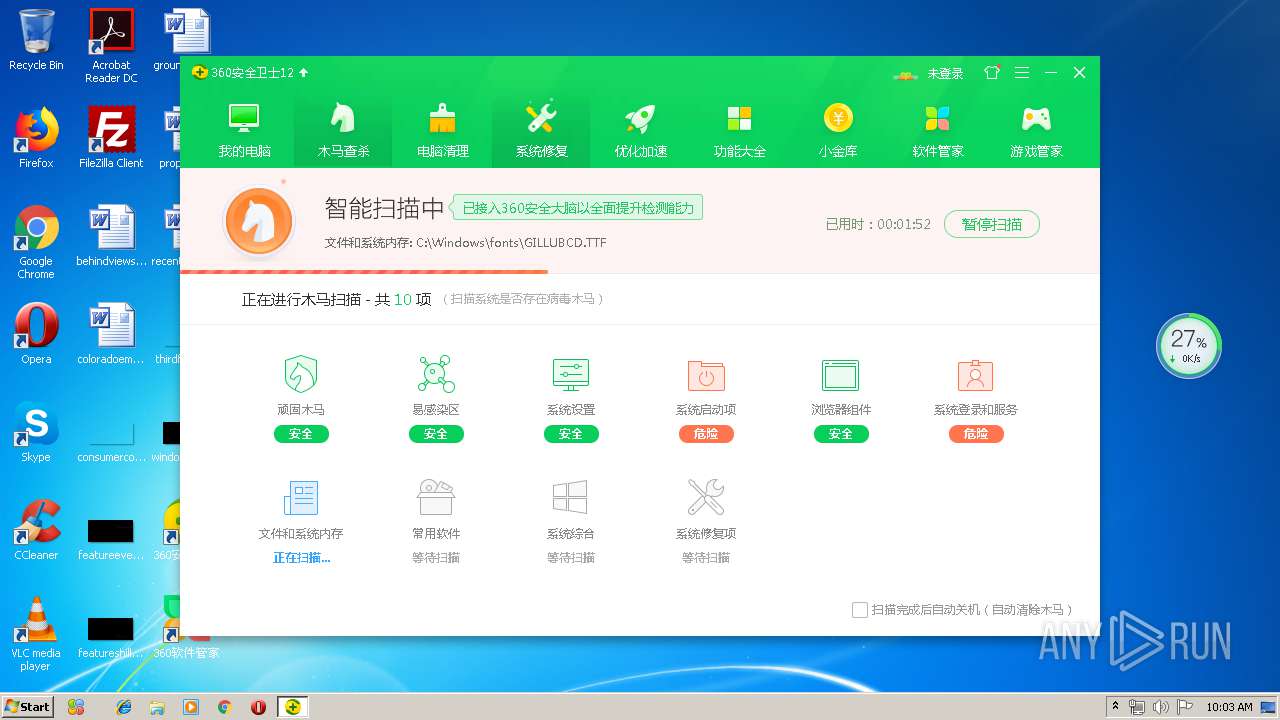The height and width of the screenshot is (720, 1280).
Task: Open VLC media player desktop shortcut
Action: pyautogui.click(x=36, y=634)
